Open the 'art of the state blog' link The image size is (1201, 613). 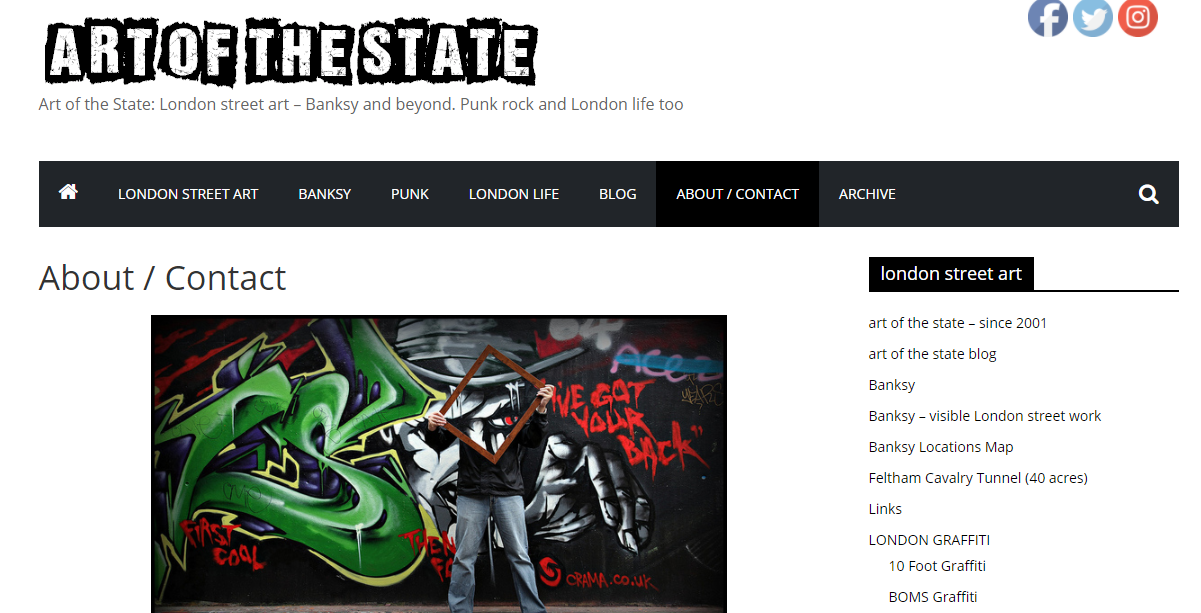[x=933, y=354]
